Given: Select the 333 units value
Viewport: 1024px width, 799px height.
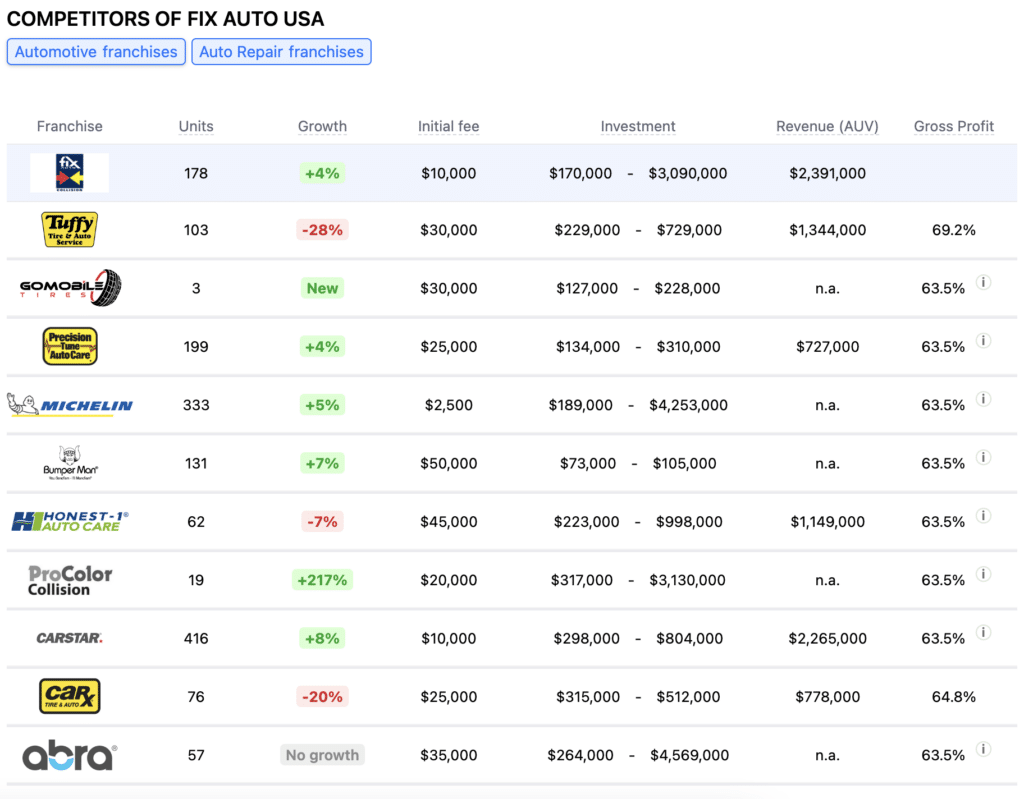Looking at the screenshot, I should click(x=196, y=405).
